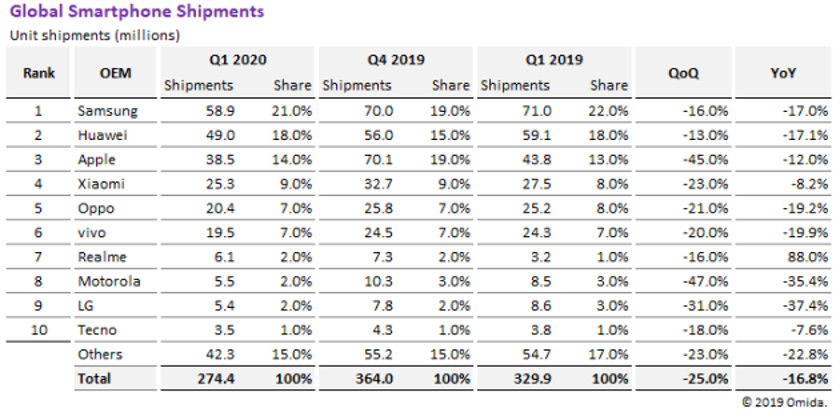The height and width of the screenshot is (420, 840).
Task: Click the Xiaomi row name
Action: click(x=101, y=184)
